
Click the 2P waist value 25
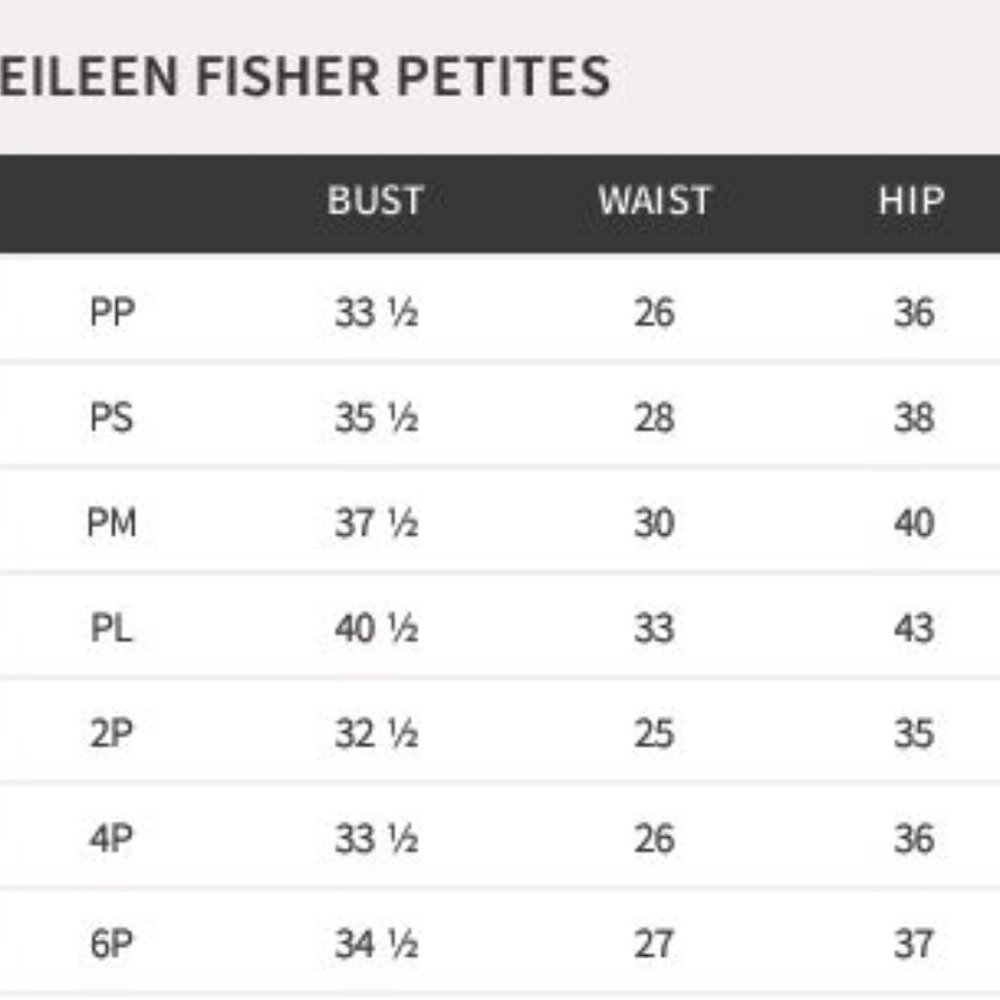(654, 734)
